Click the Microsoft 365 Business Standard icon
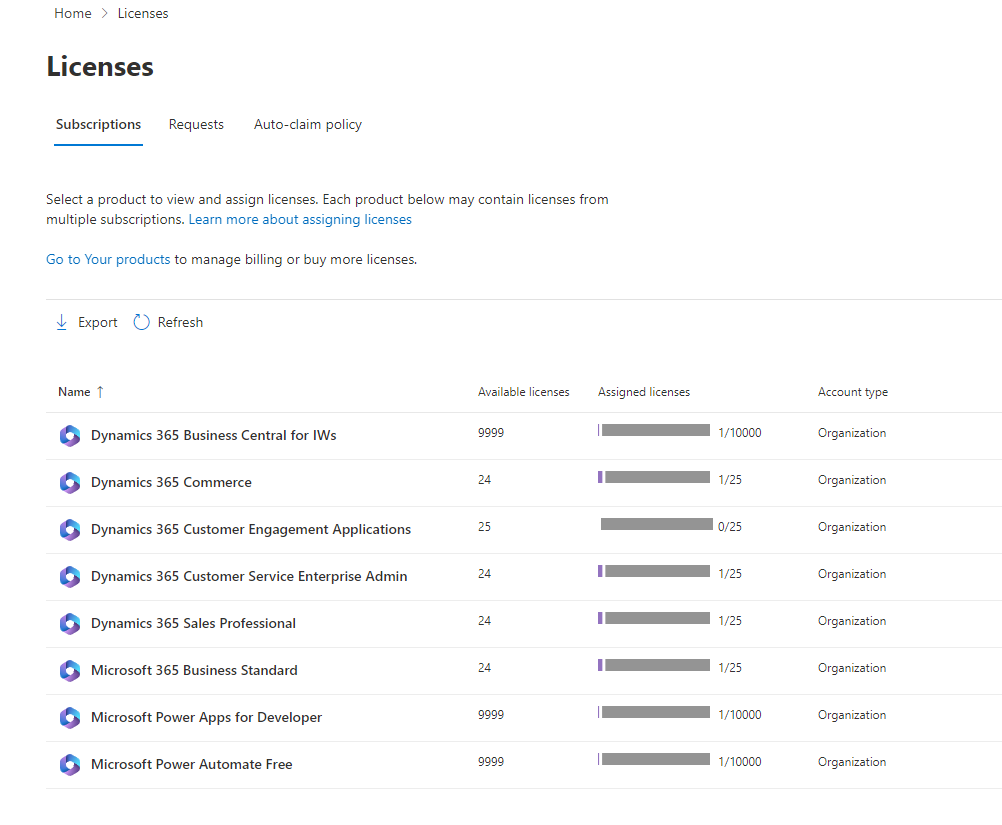 (69, 671)
